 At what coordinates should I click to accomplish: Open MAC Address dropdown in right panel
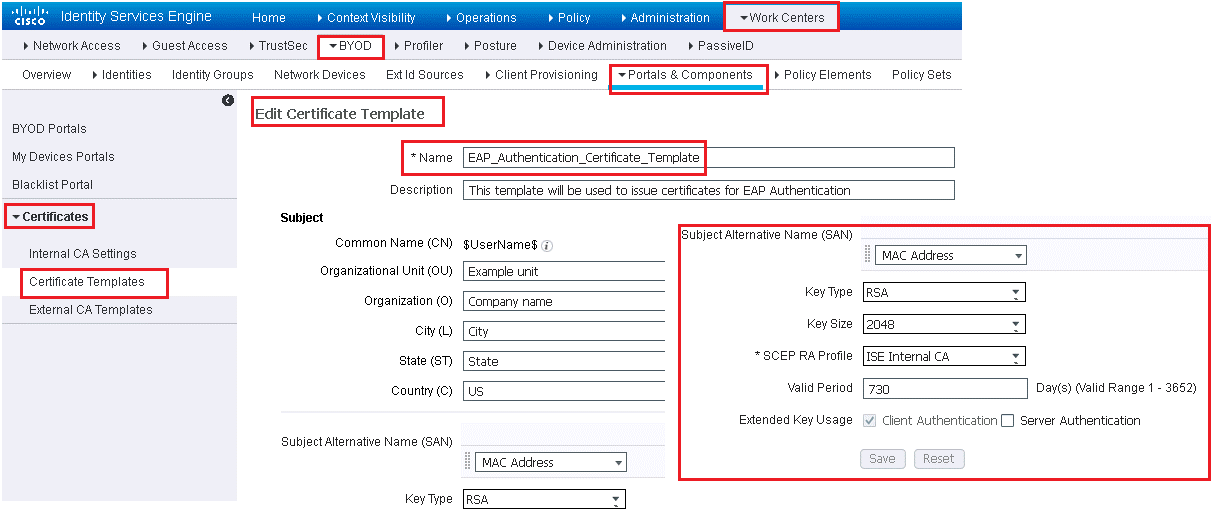point(950,256)
